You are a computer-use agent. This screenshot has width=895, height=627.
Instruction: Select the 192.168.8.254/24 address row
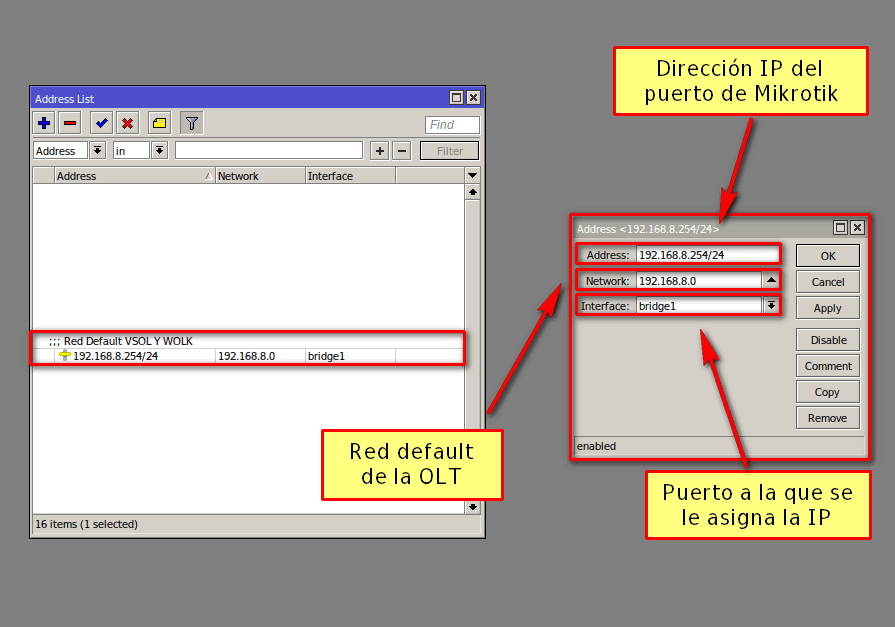[x=115, y=356]
